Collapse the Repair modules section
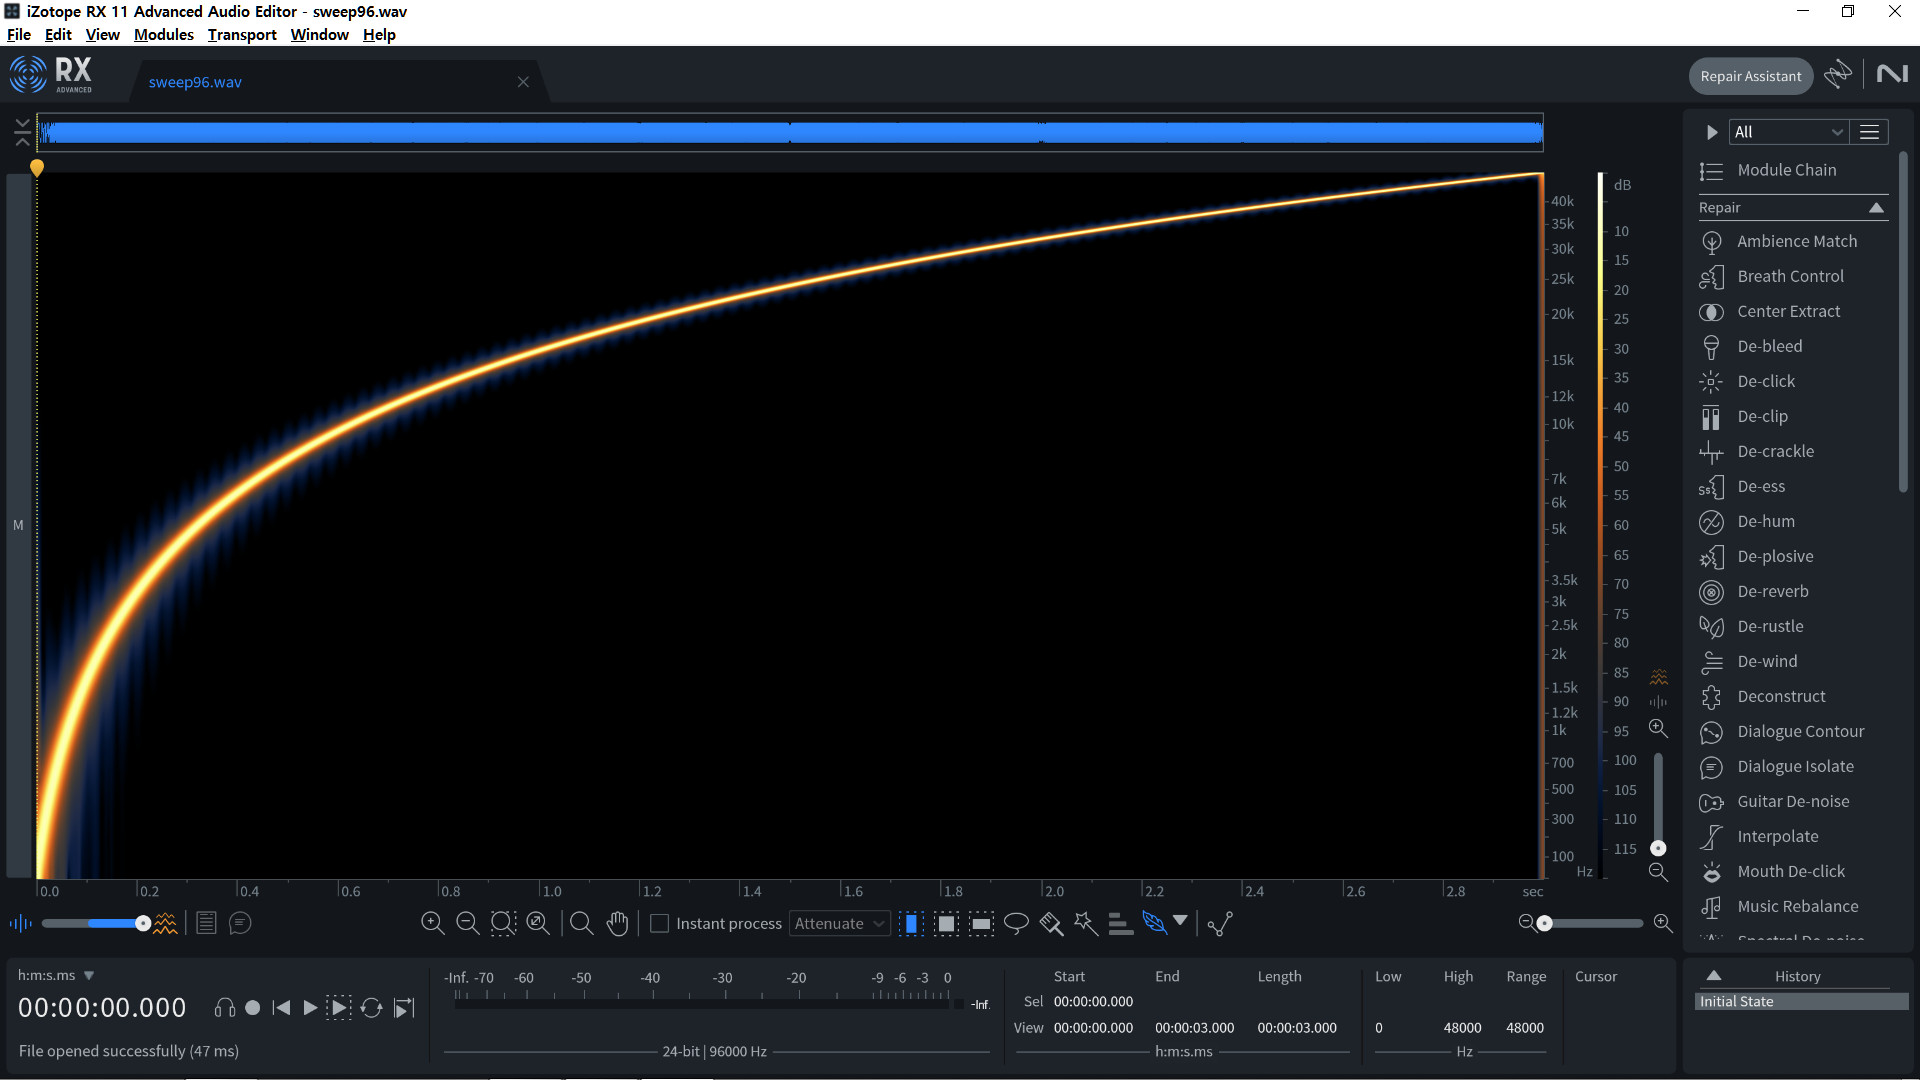 coord(1876,207)
